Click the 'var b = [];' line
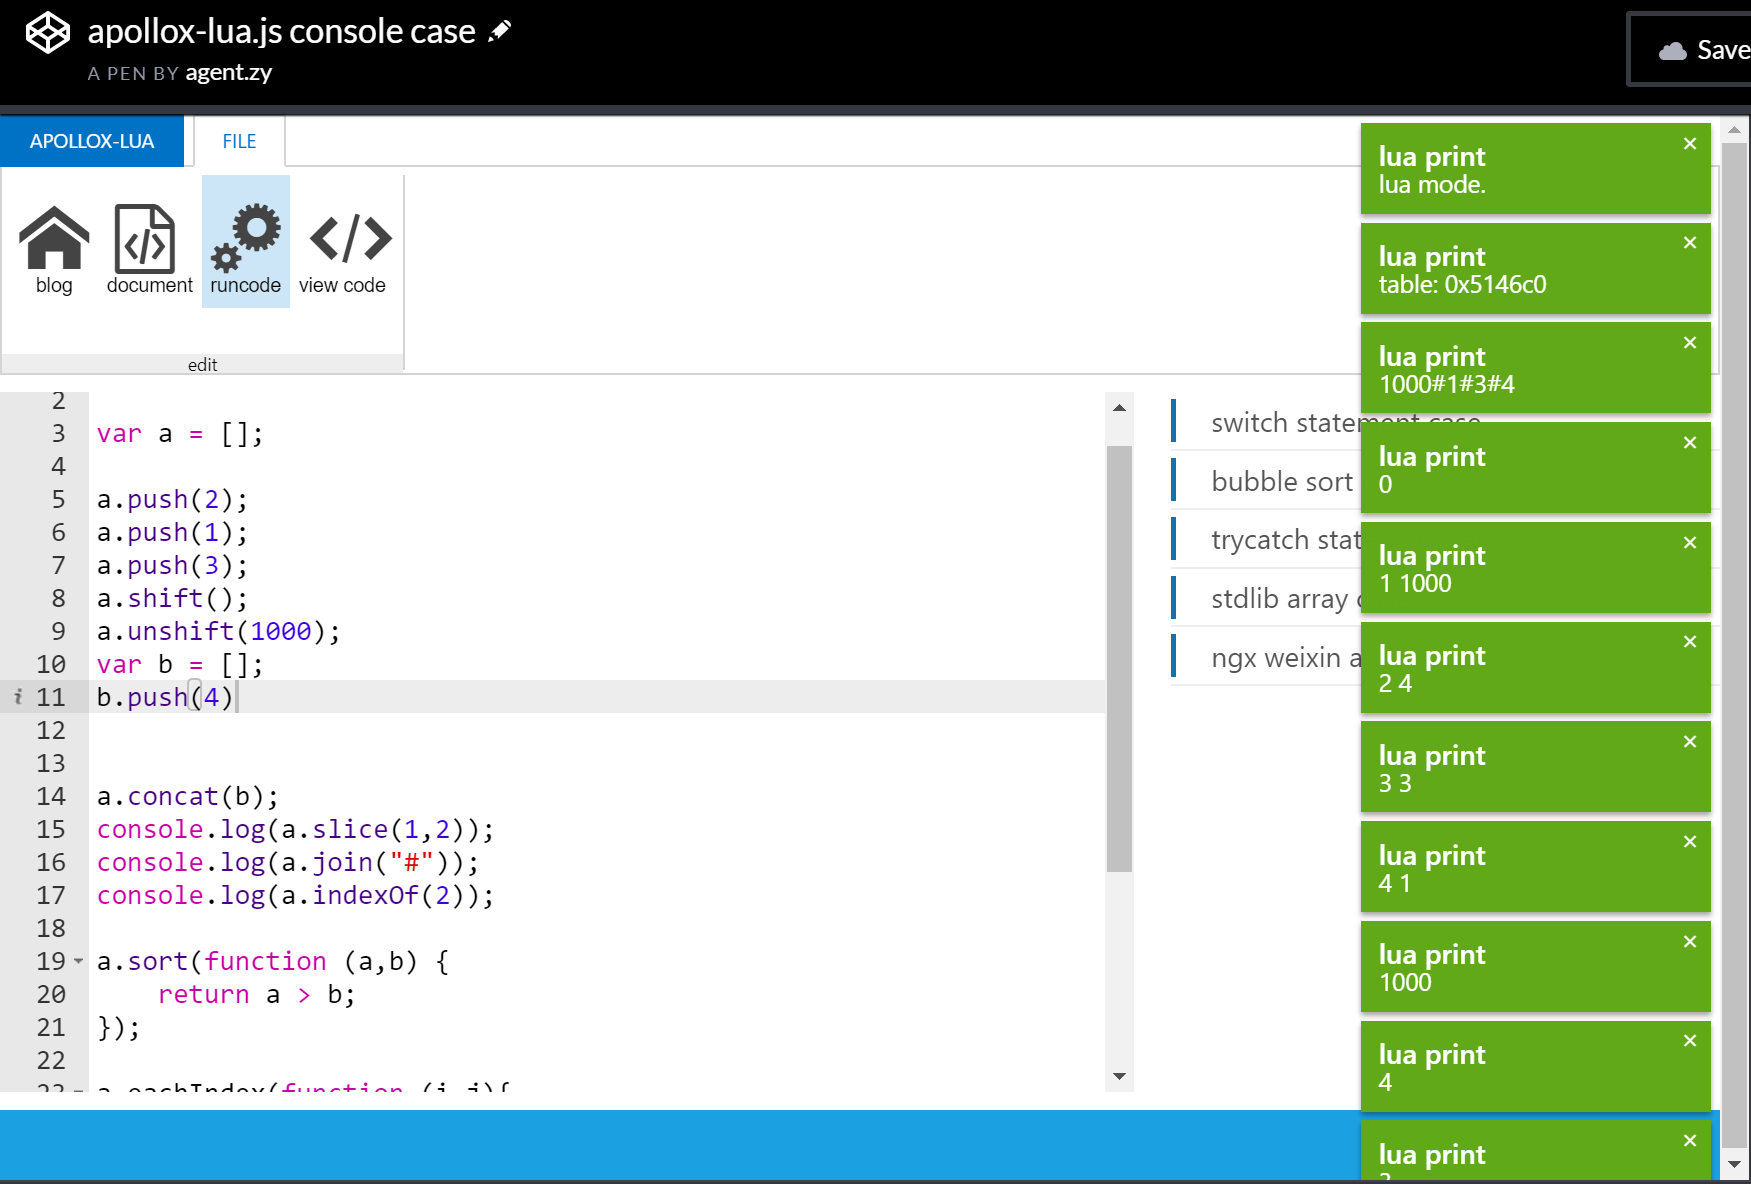Viewport: 1751px width, 1184px height. 180,664
